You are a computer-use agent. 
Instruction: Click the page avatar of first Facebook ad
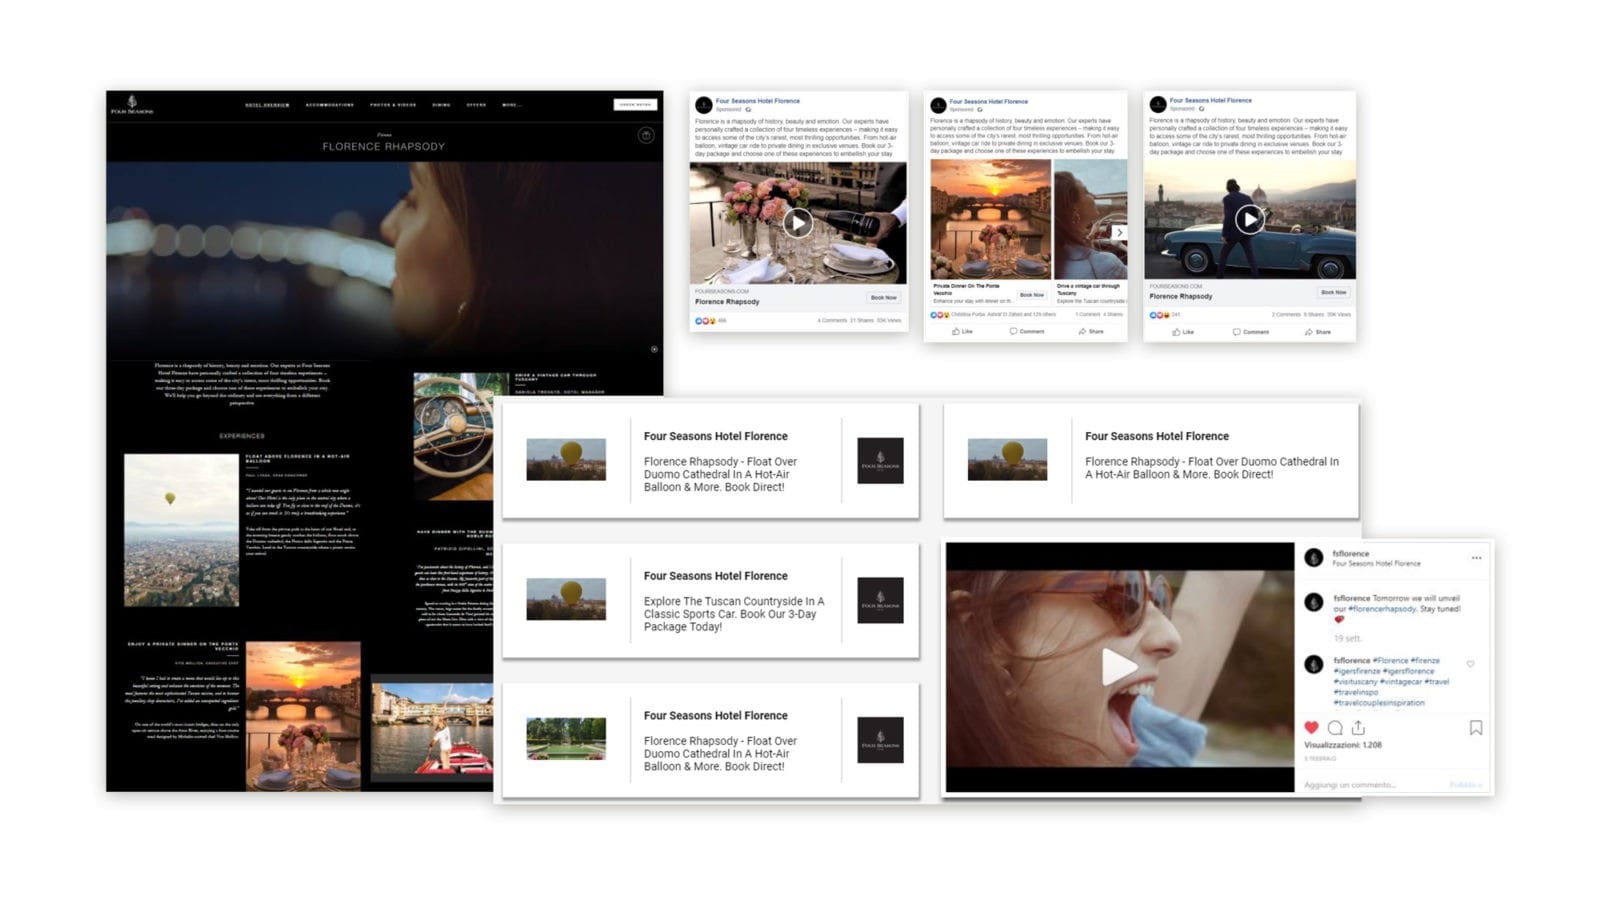[x=704, y=105]
